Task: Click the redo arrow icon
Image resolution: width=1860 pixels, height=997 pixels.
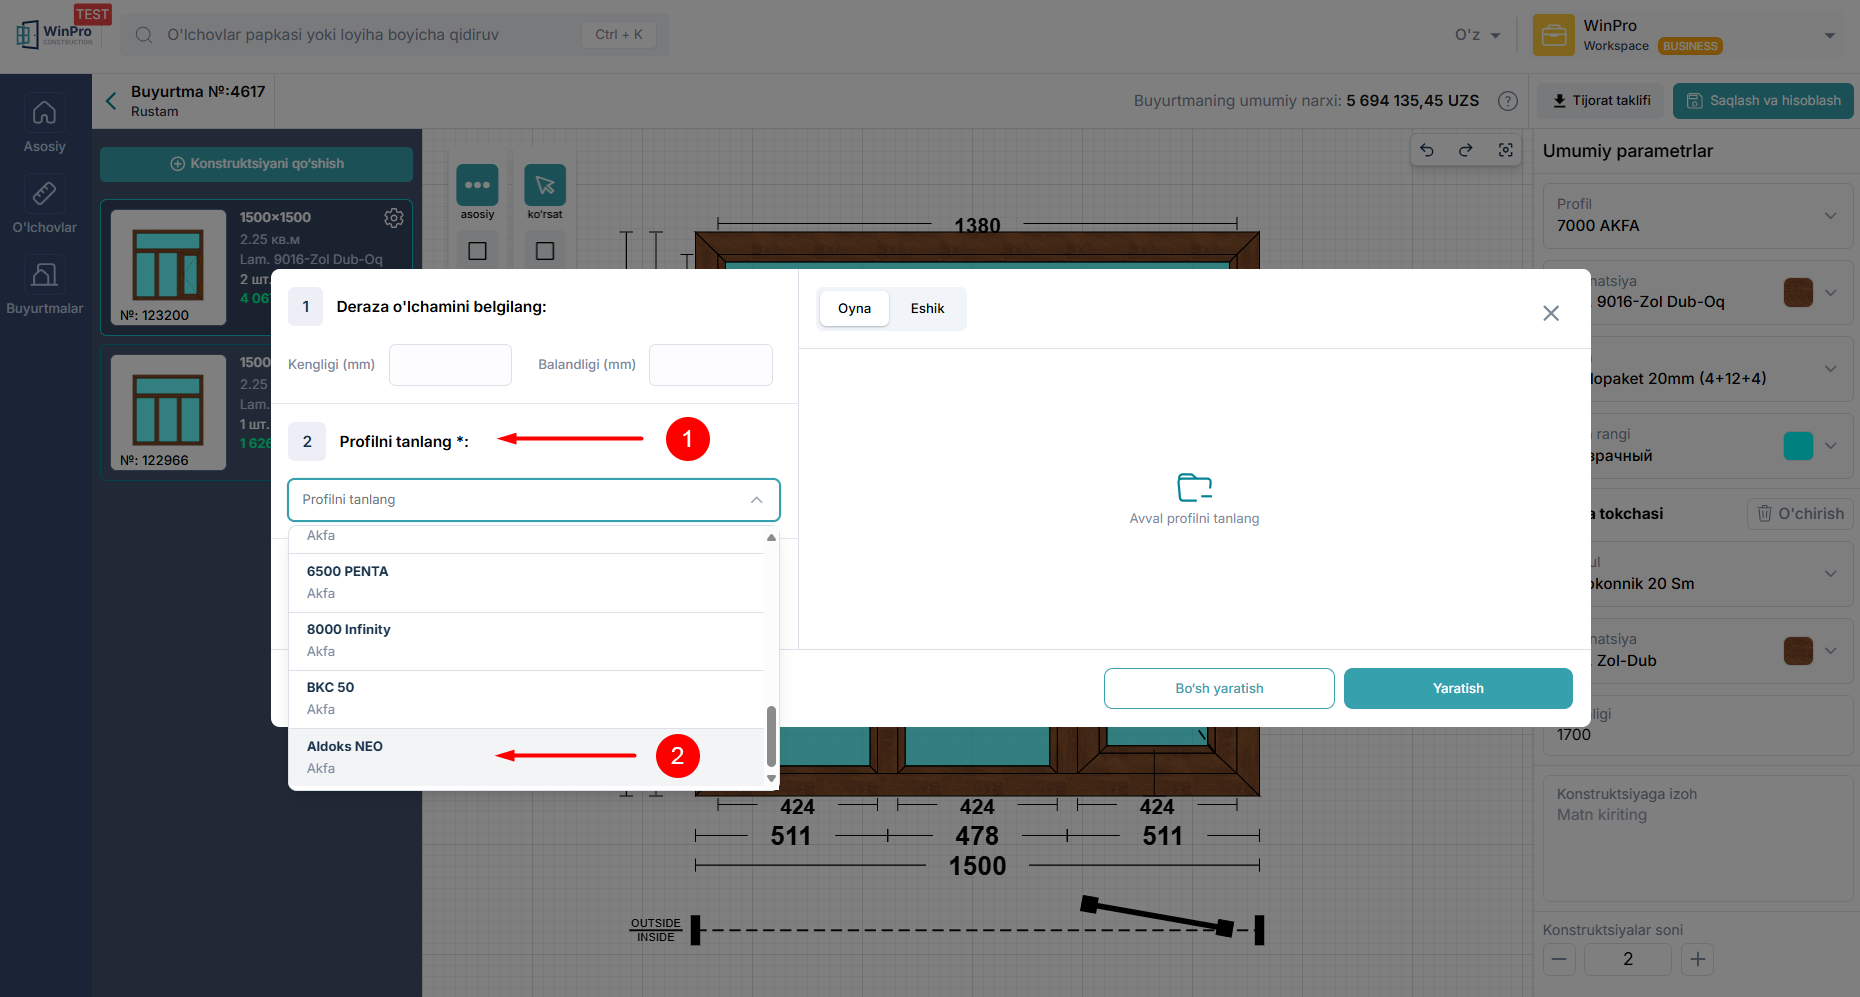Action: tap(1466, 150)
